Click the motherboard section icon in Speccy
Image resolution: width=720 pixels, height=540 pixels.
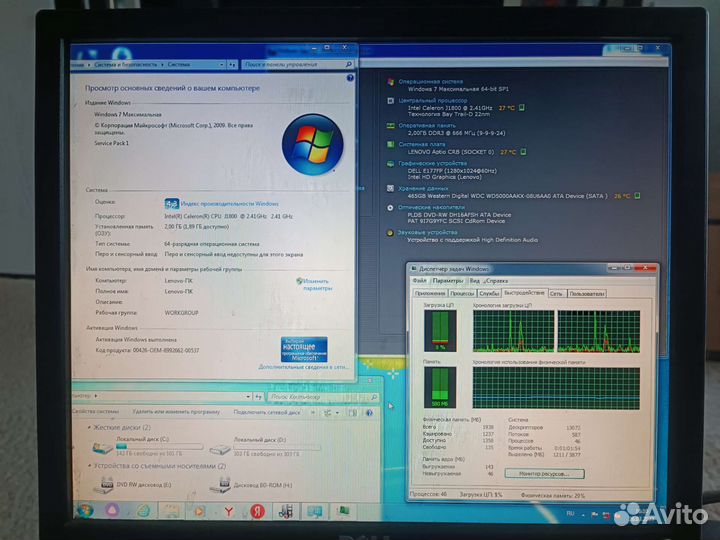[x=390, y=145]
